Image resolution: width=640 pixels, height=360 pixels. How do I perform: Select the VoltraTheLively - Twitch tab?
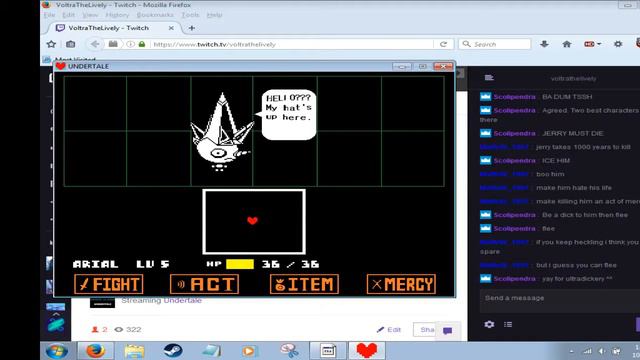108,28
